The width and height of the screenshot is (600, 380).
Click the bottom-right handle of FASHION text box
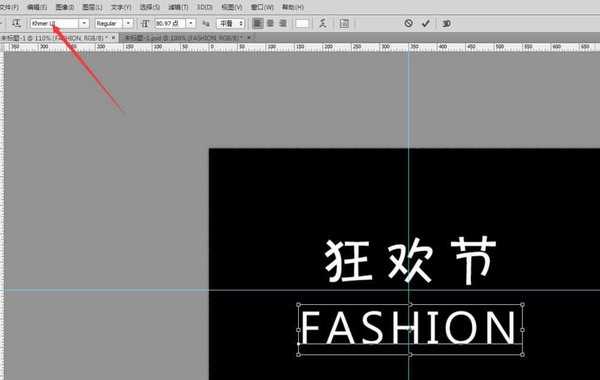(x=522, y=355)
